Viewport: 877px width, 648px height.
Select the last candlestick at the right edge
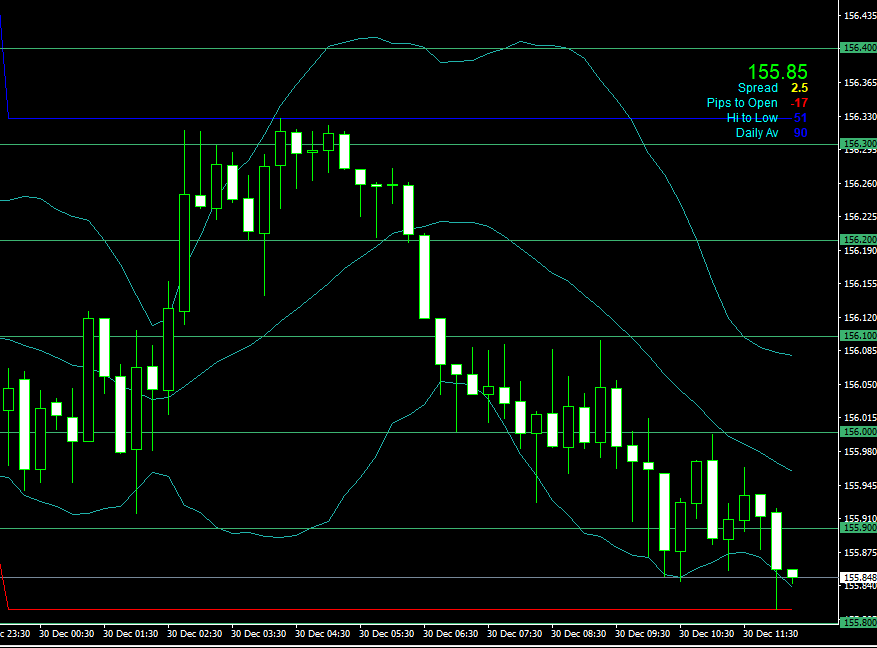pyautogui.click(x=792, y=574)
